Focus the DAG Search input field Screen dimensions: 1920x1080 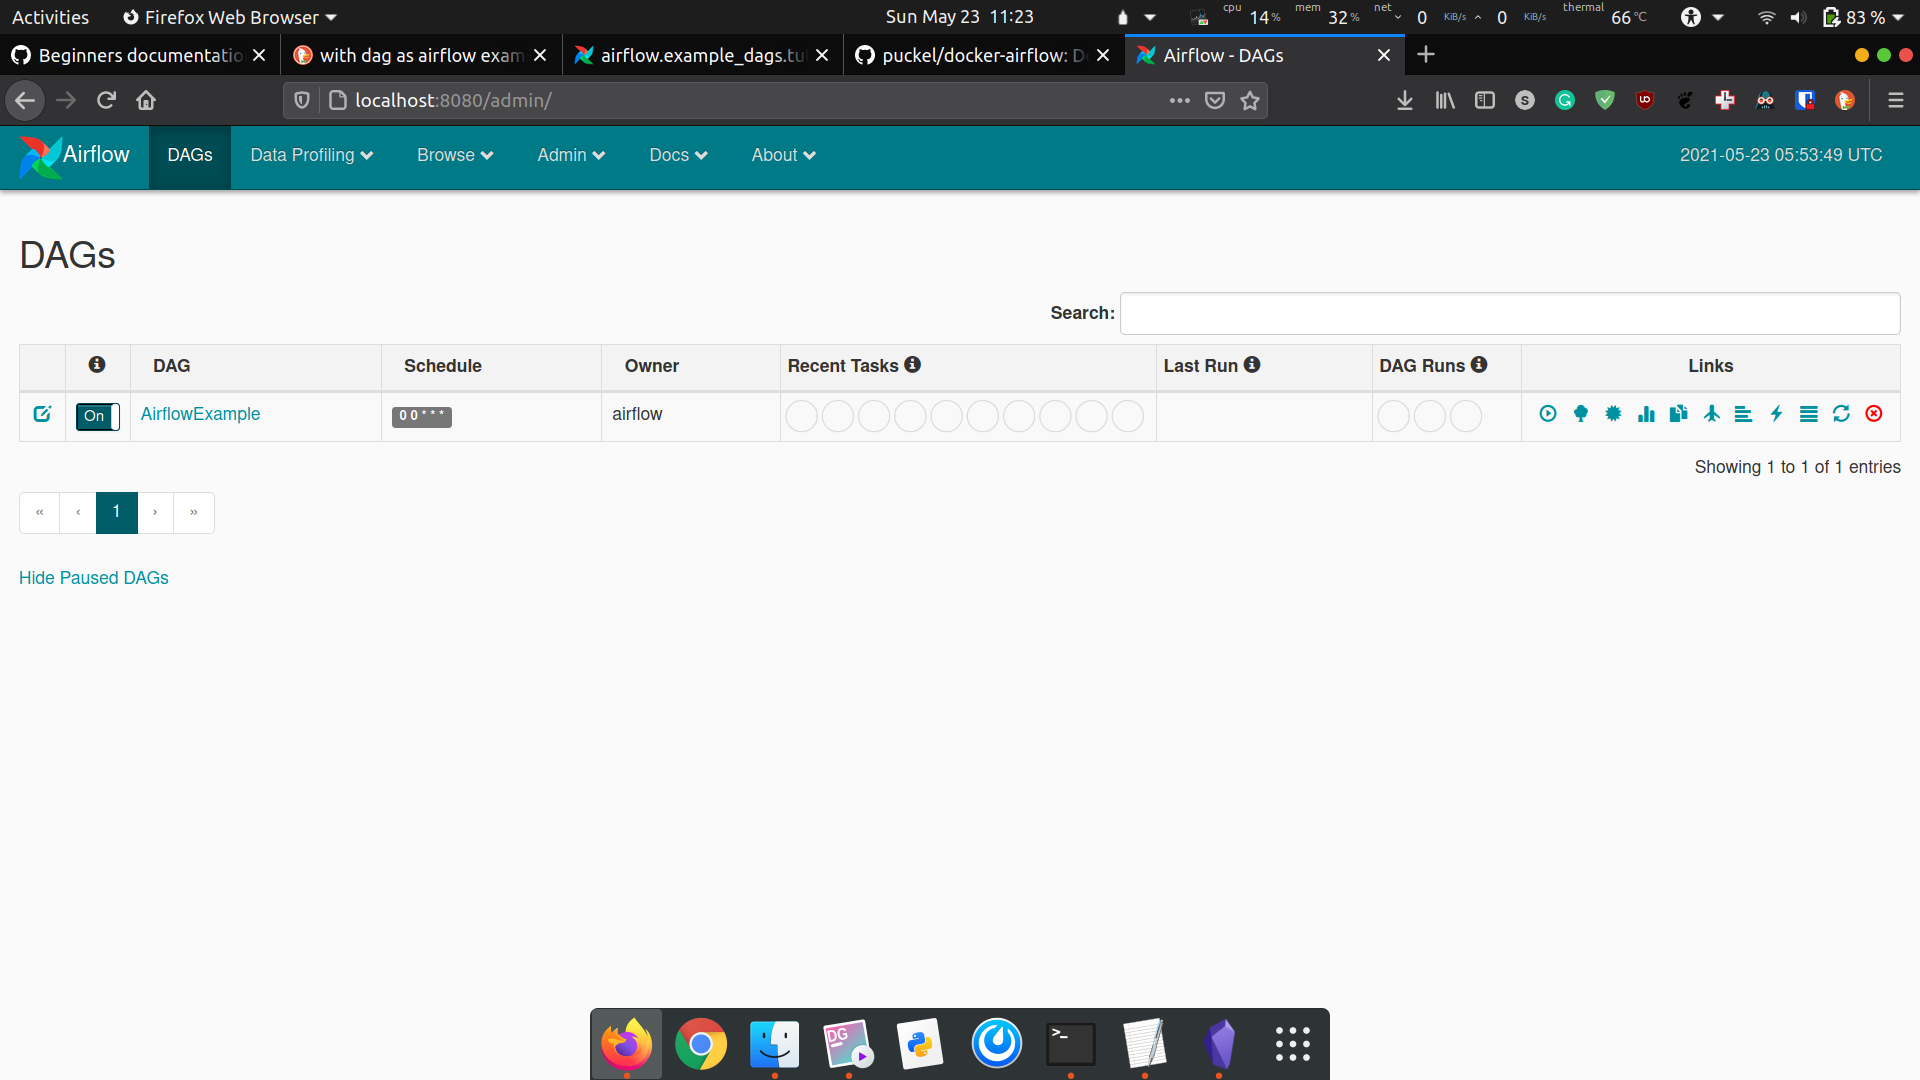[1510, 313]
